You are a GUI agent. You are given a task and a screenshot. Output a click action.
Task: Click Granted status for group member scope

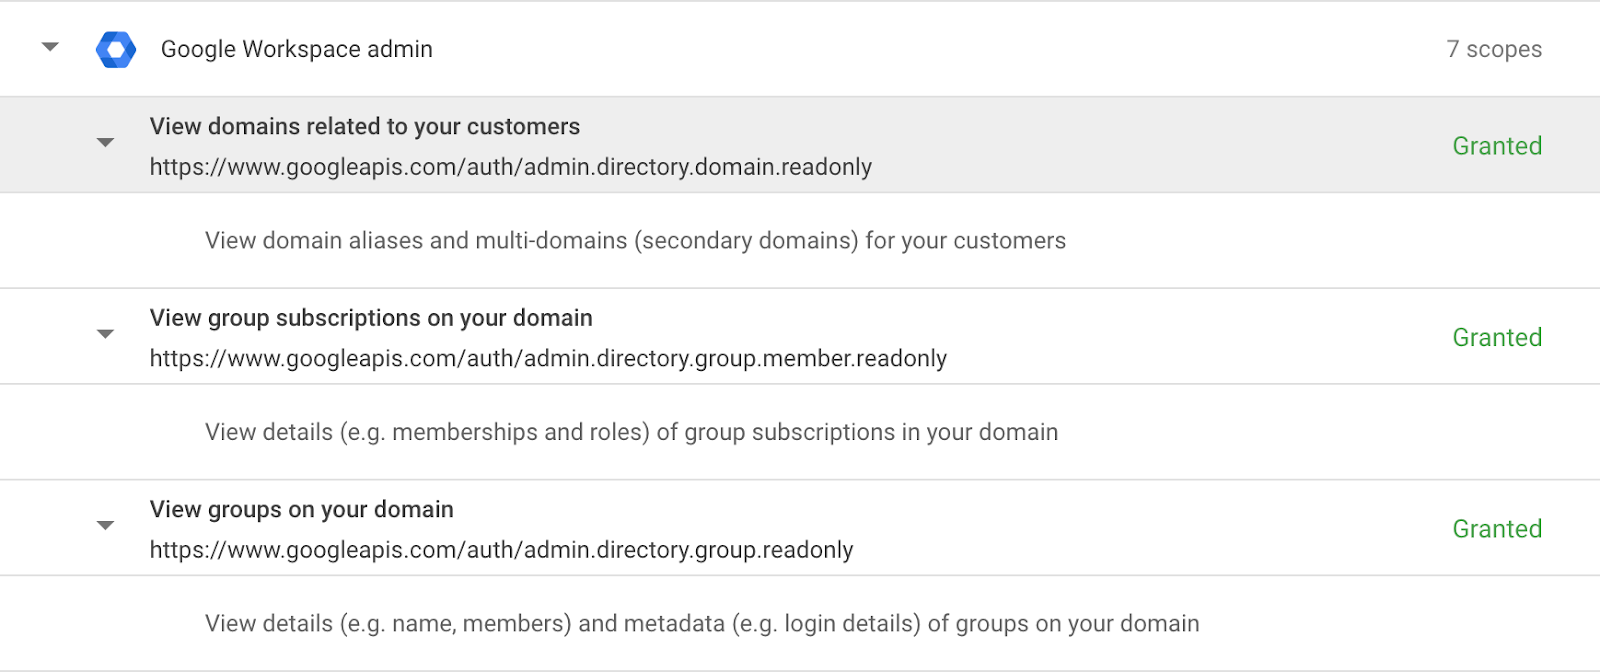point(1496,338)
